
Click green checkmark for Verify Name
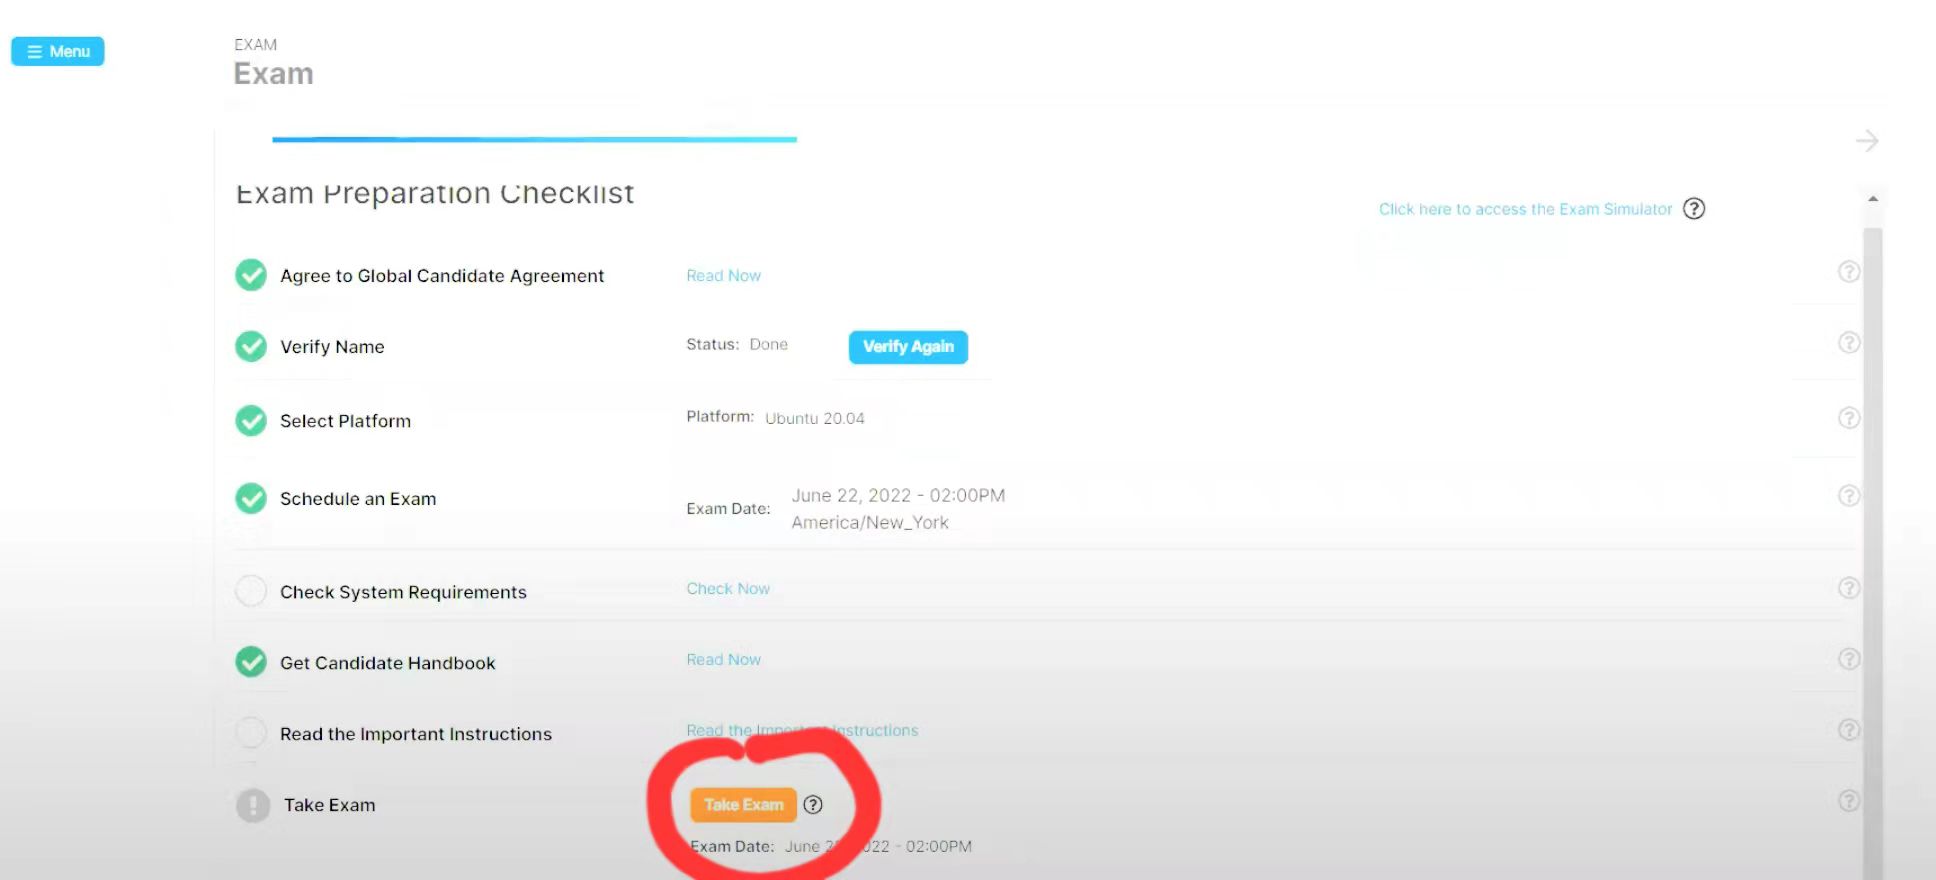coord(251,346)
